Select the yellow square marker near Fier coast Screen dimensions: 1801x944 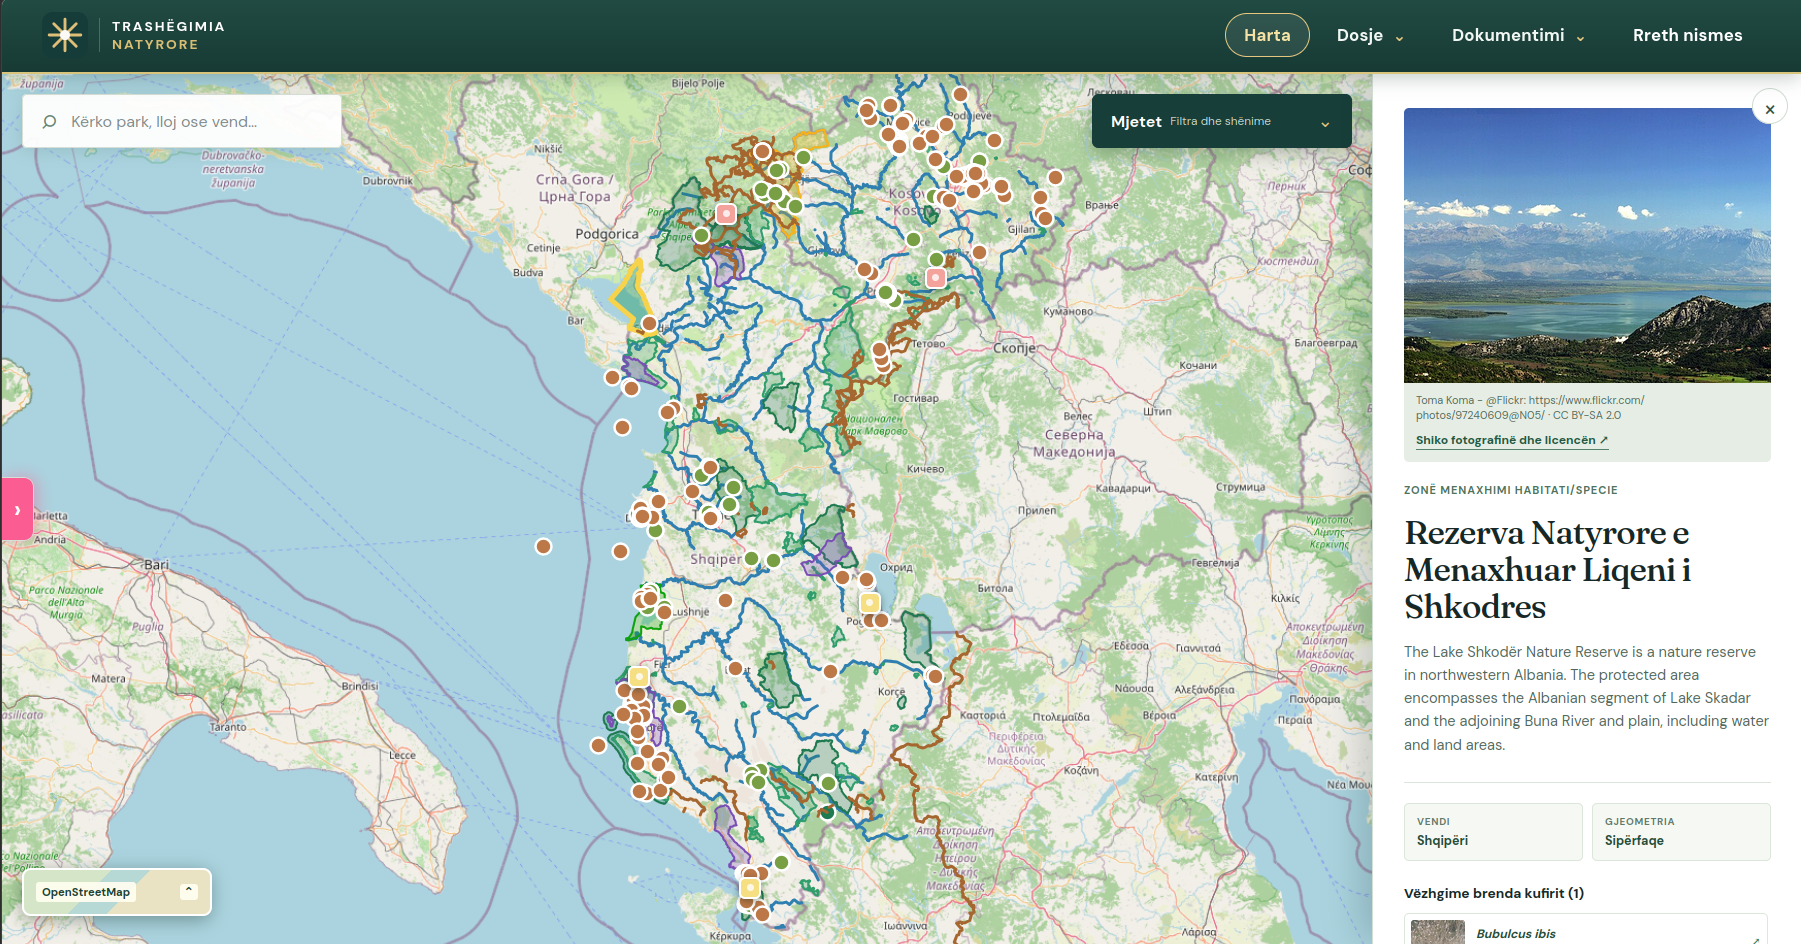coord(639,677)
